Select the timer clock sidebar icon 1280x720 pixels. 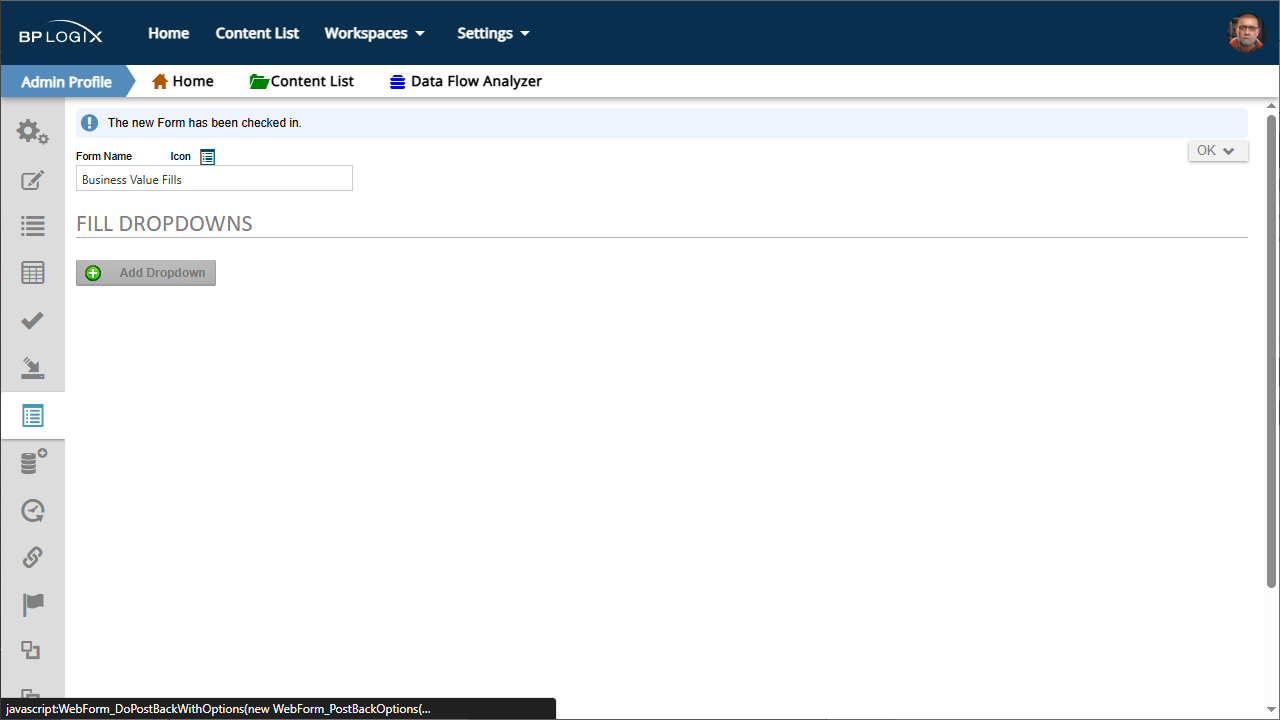pos(32,510)
